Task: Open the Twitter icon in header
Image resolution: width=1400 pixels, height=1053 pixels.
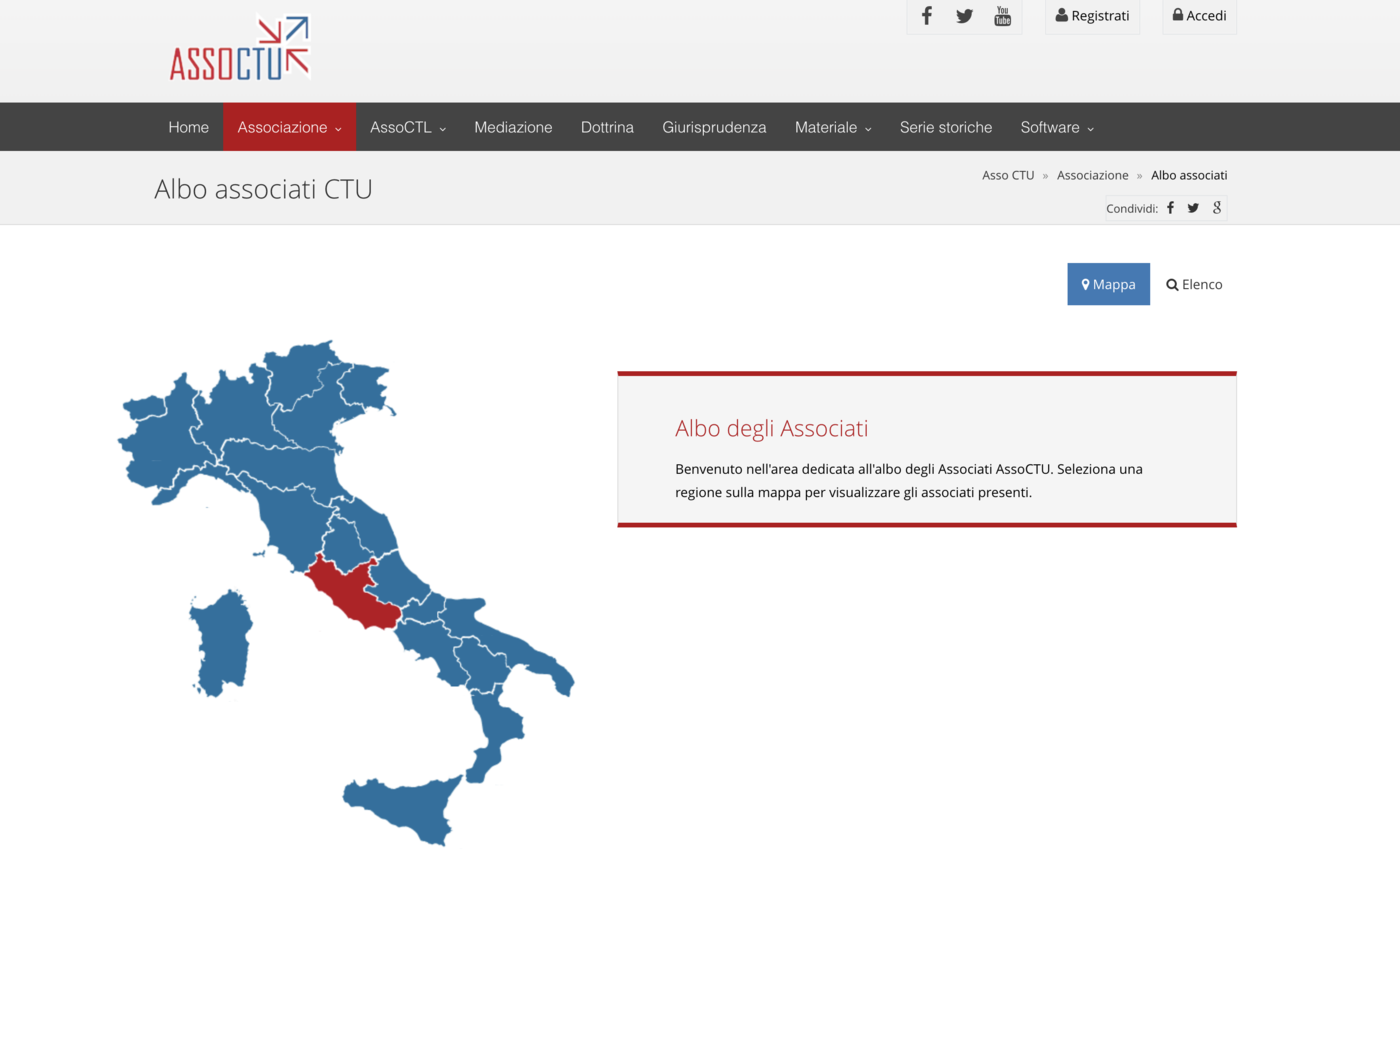Action: click(x=964, y=16)
